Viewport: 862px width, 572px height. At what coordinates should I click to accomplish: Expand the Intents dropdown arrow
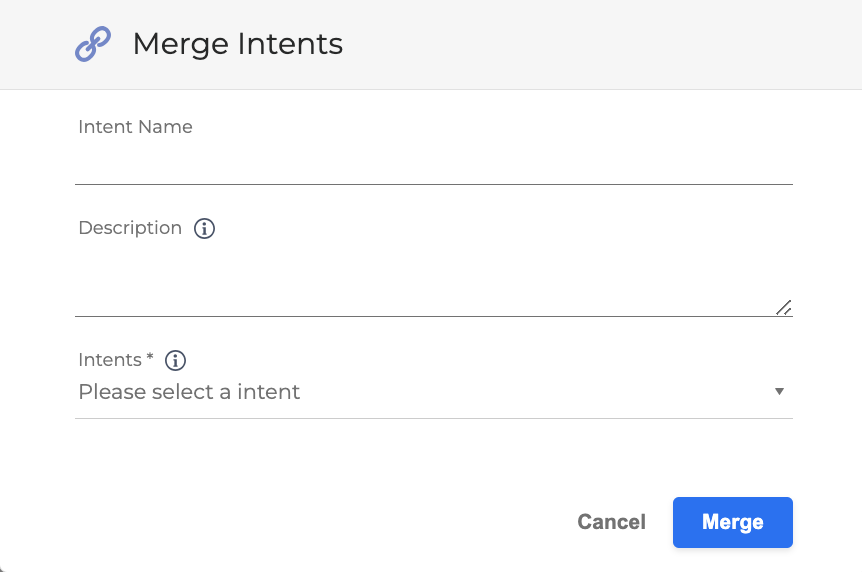[x=779, y=392]
